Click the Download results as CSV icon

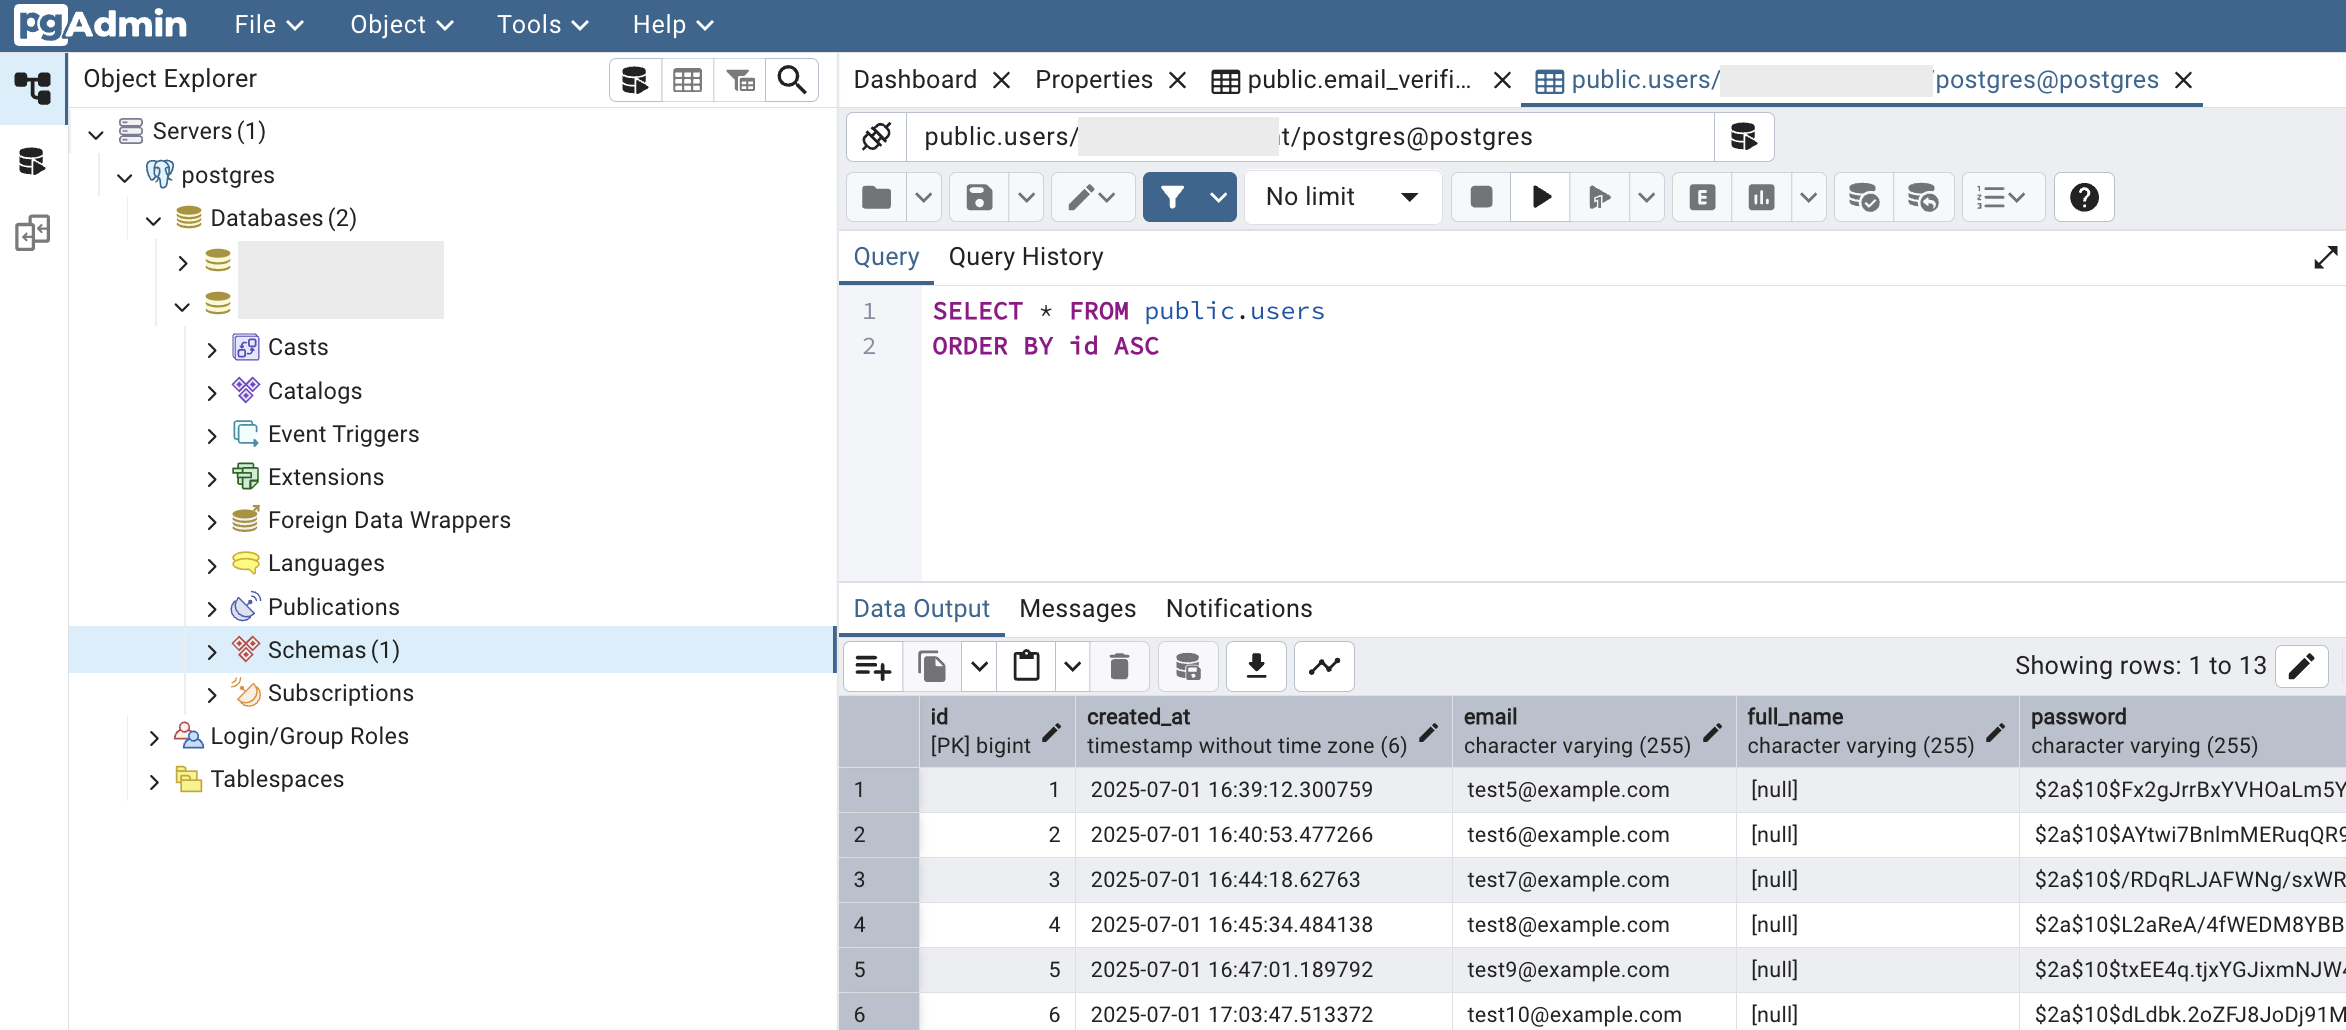click(1256, 666)
